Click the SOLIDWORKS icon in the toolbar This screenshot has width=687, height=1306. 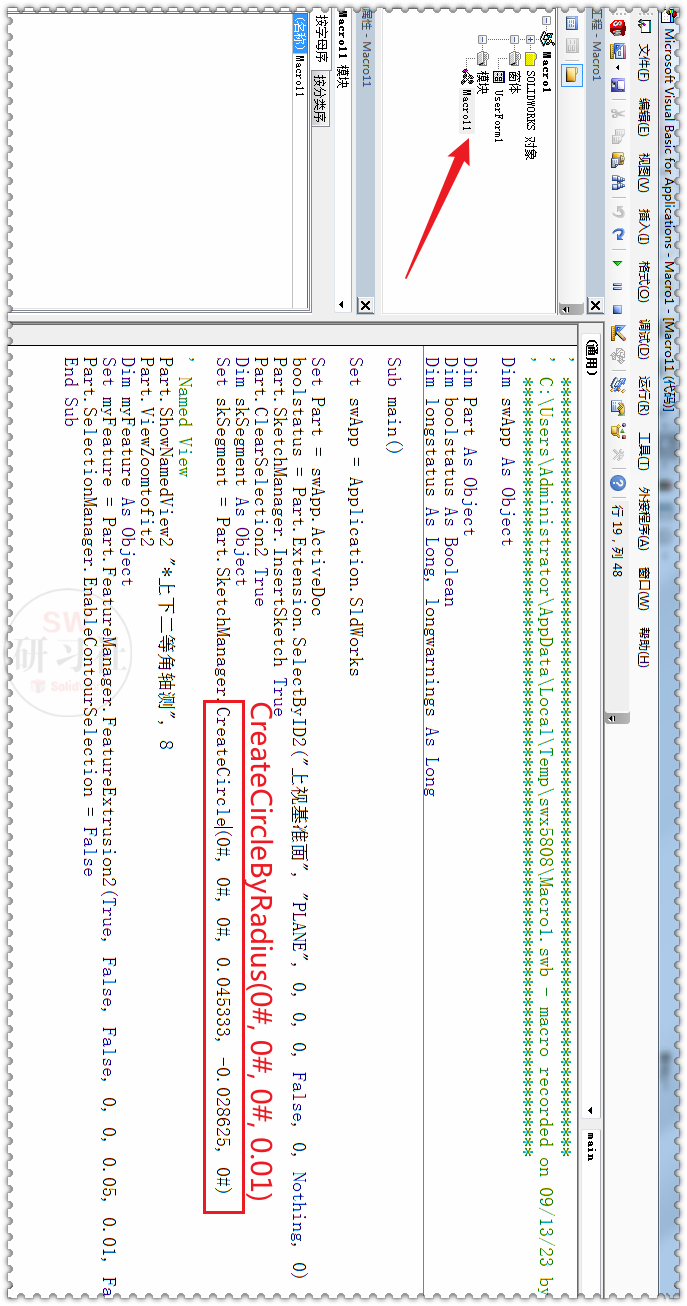618,27
